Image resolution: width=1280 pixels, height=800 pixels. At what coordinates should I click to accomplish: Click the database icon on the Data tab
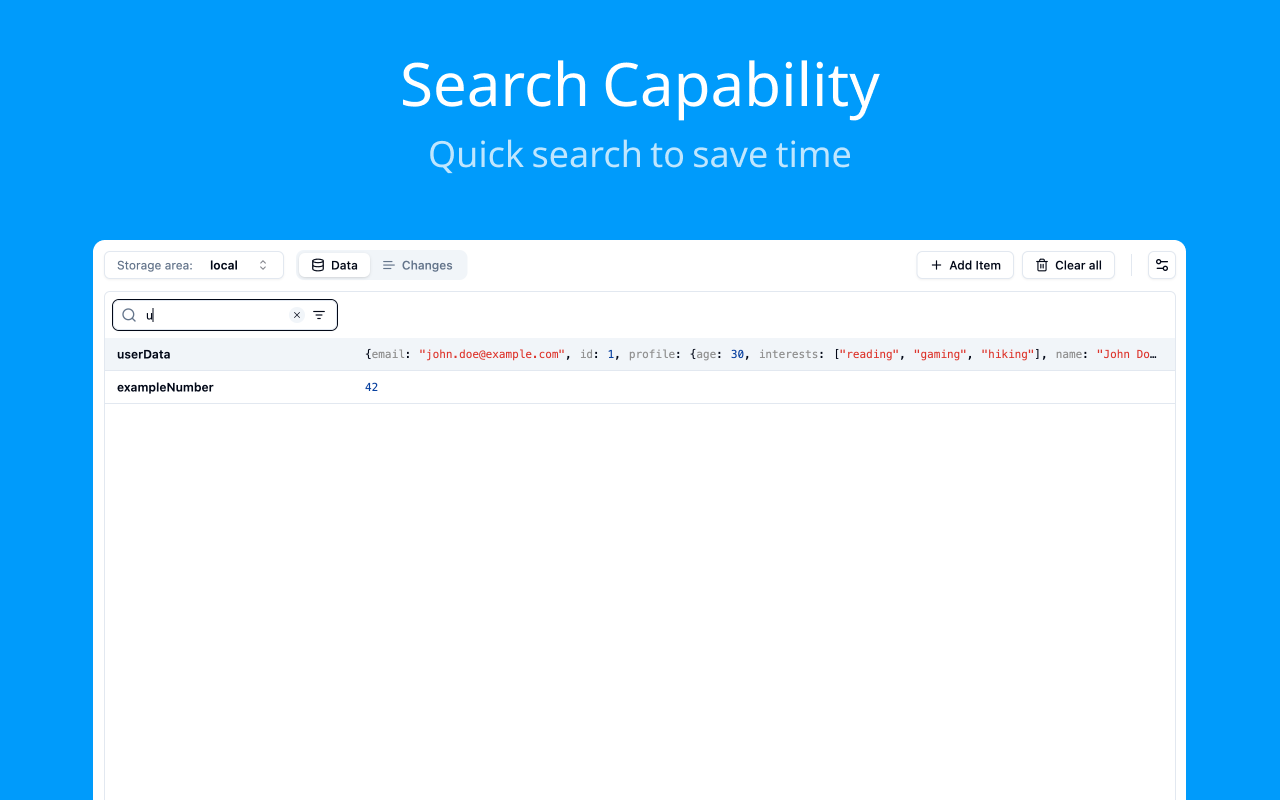[x=318, y=265]
